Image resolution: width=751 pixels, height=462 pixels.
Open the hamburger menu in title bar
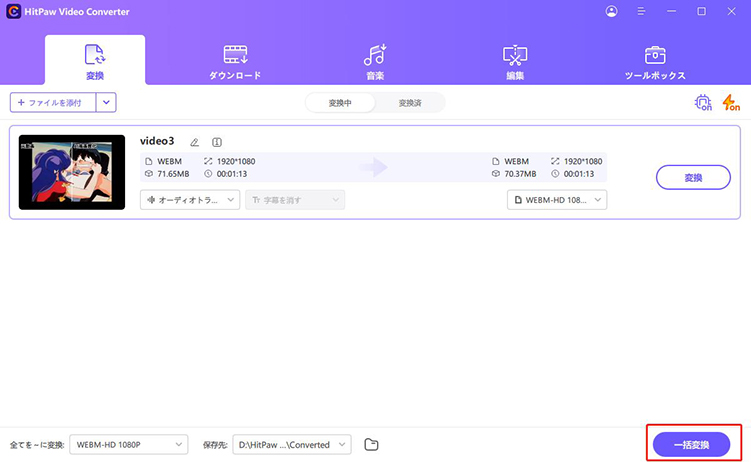click(641, 11)
